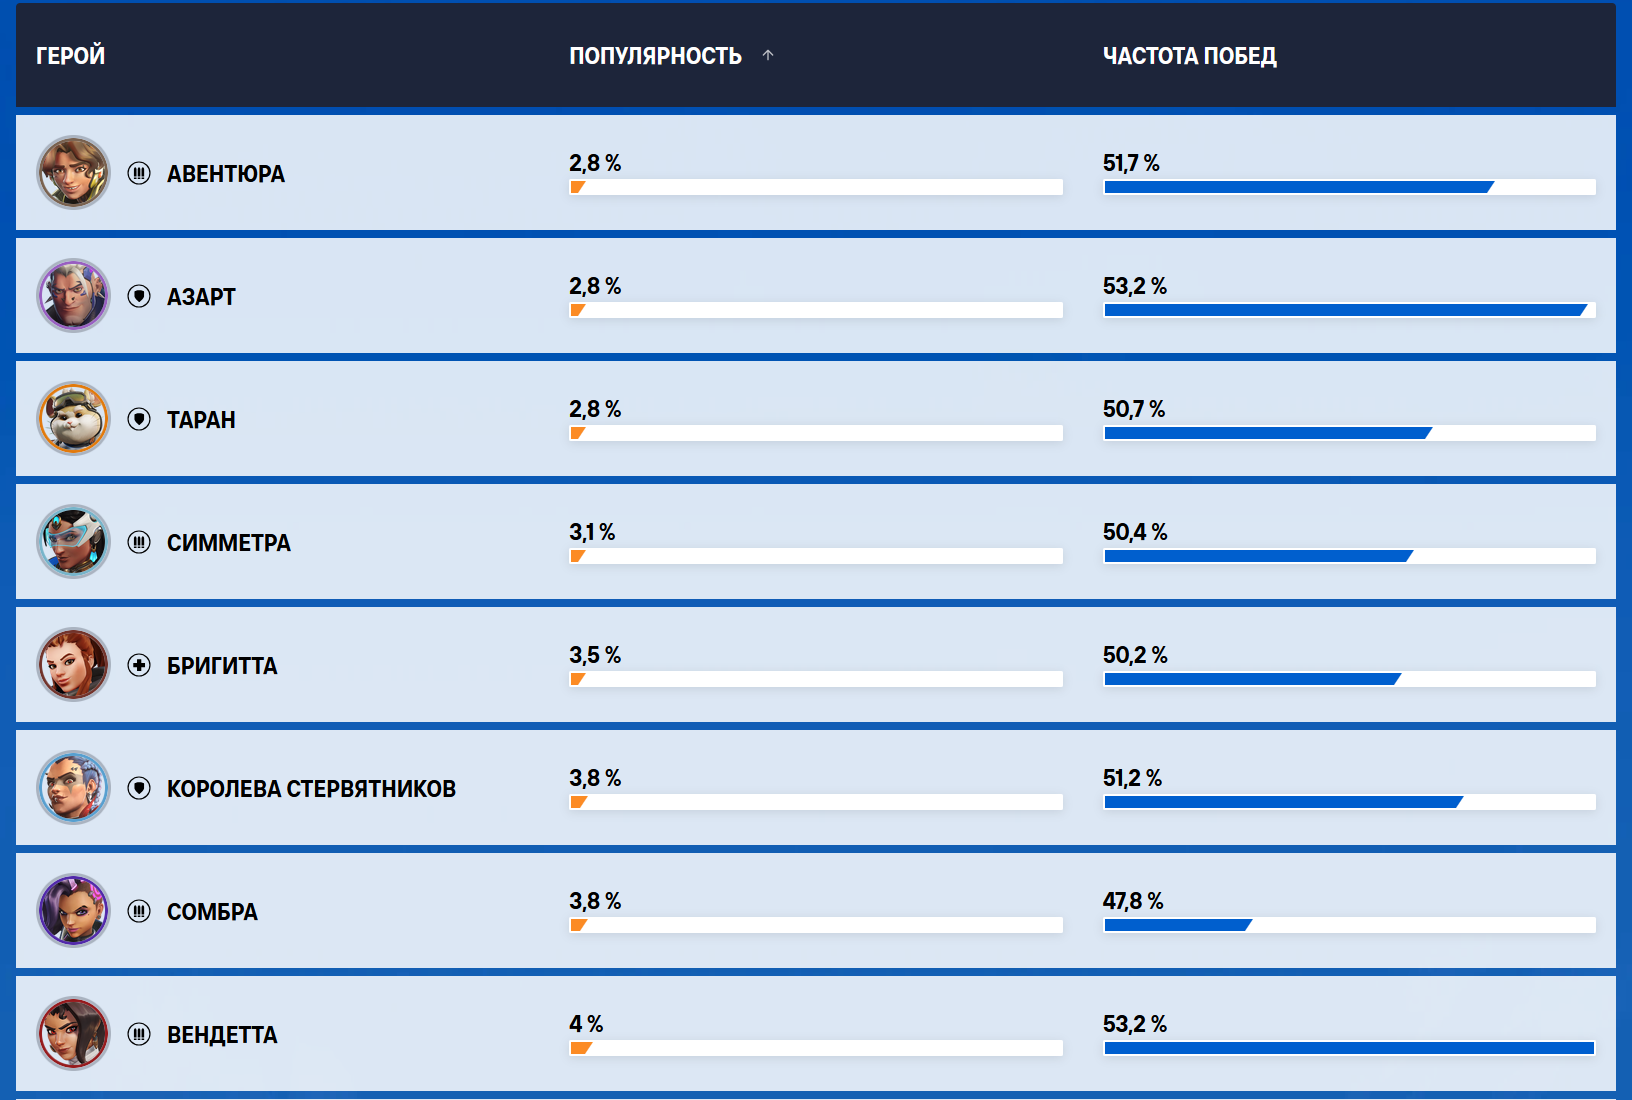
Task: Open the Авентюра hero name link
Action: click(225, 174)
